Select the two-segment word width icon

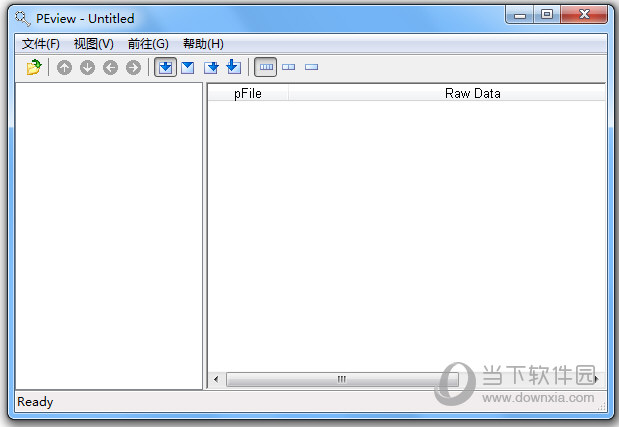[x=289, y=67]
